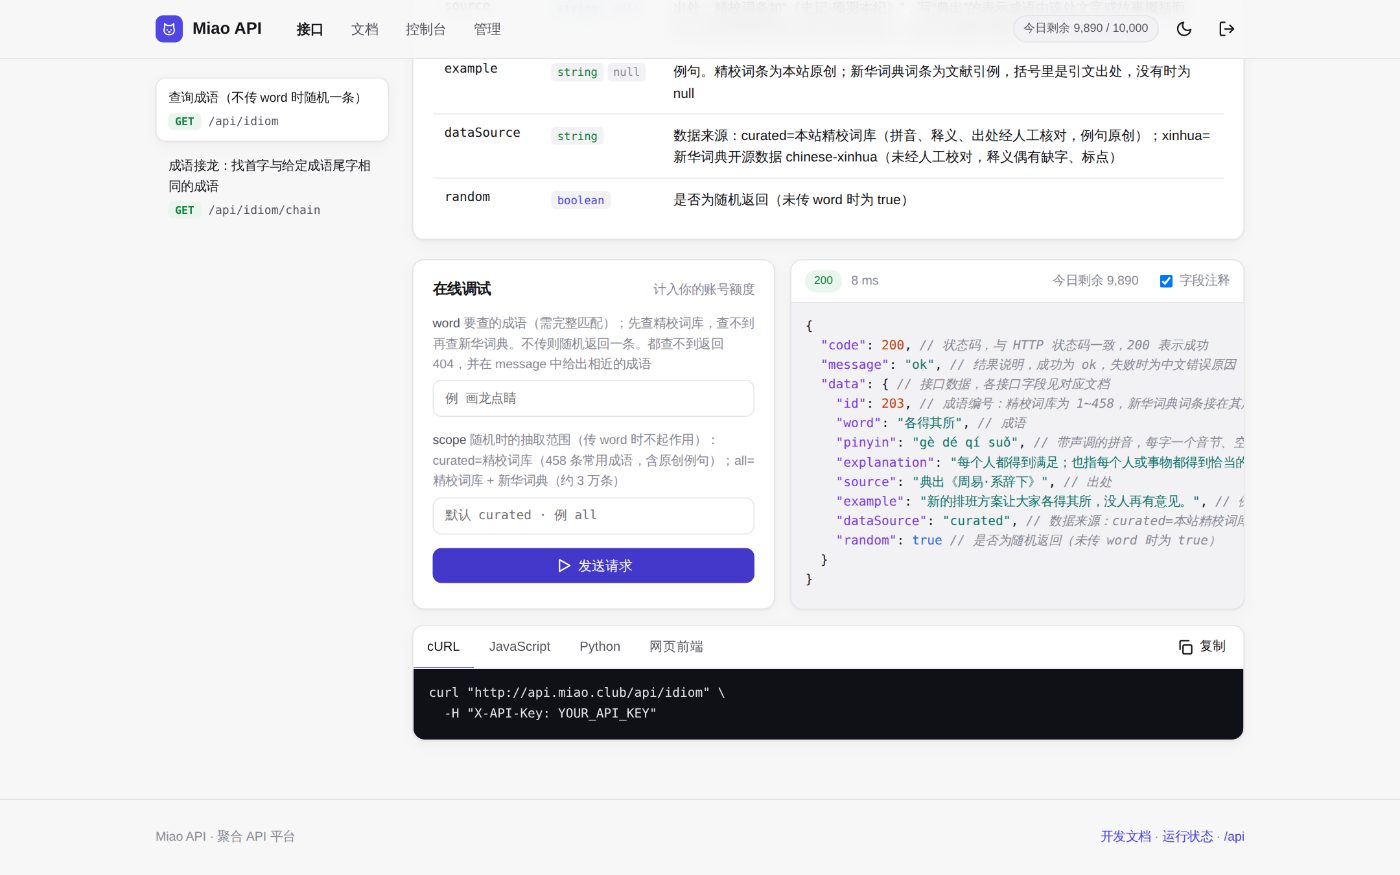Image resolution: width=1400 pixels, height=875 pixels.
Task: Switch to the Python code tab
Action: point(600,647)
